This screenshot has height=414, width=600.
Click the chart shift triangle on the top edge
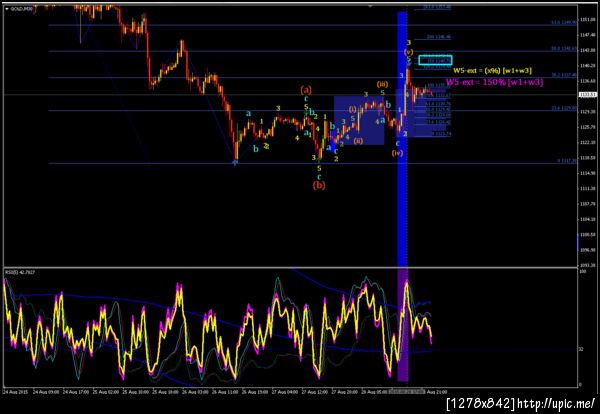(370, 6)
